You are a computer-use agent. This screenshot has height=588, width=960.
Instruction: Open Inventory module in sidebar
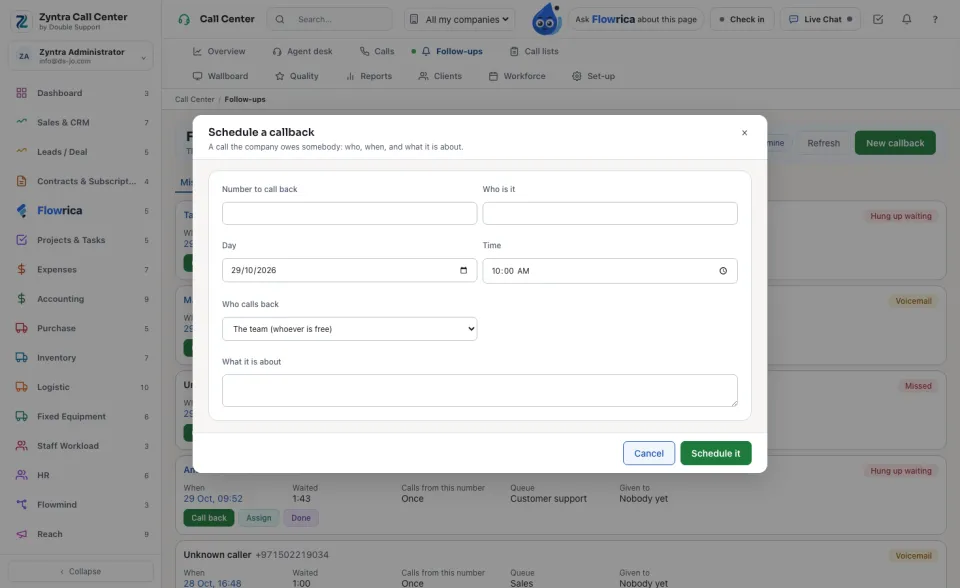[x=81, y=358]
